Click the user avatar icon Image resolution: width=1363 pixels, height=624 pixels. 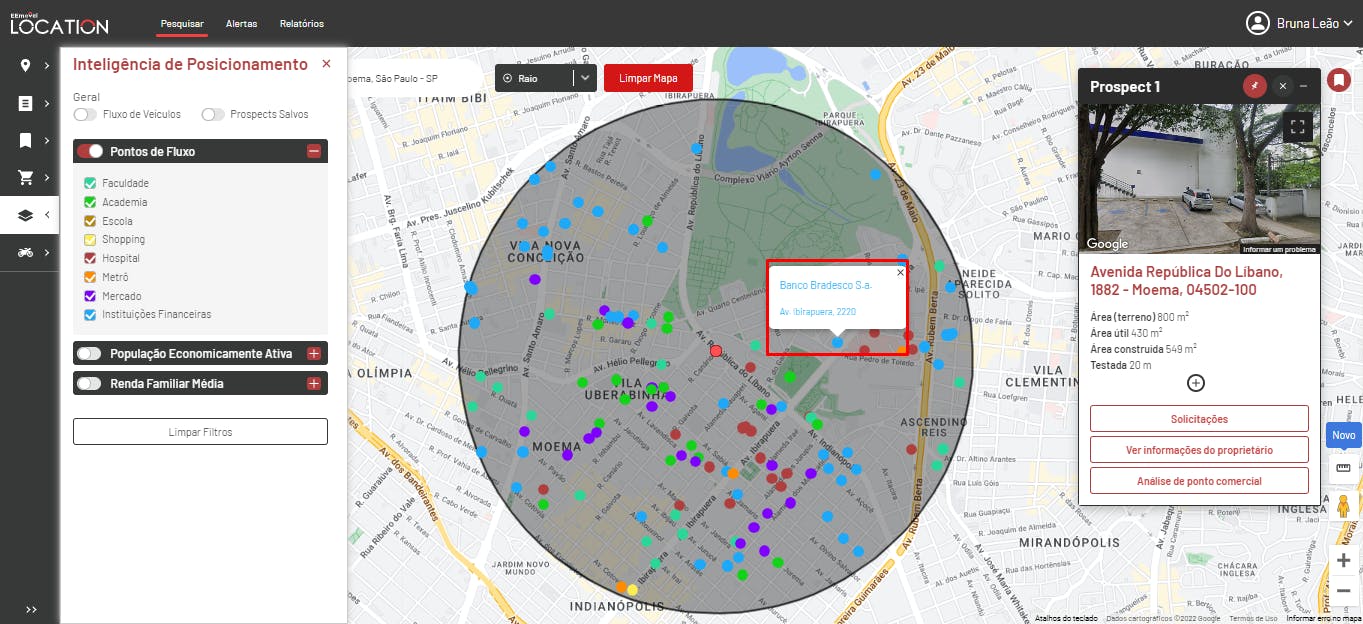point(1257,23)
